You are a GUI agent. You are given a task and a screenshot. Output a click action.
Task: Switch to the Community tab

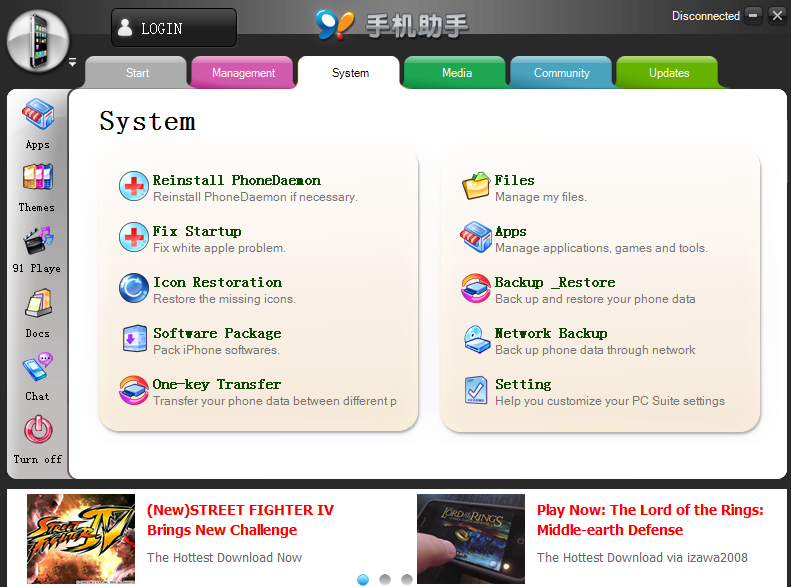pyautogui.click(x=562, y=73)
